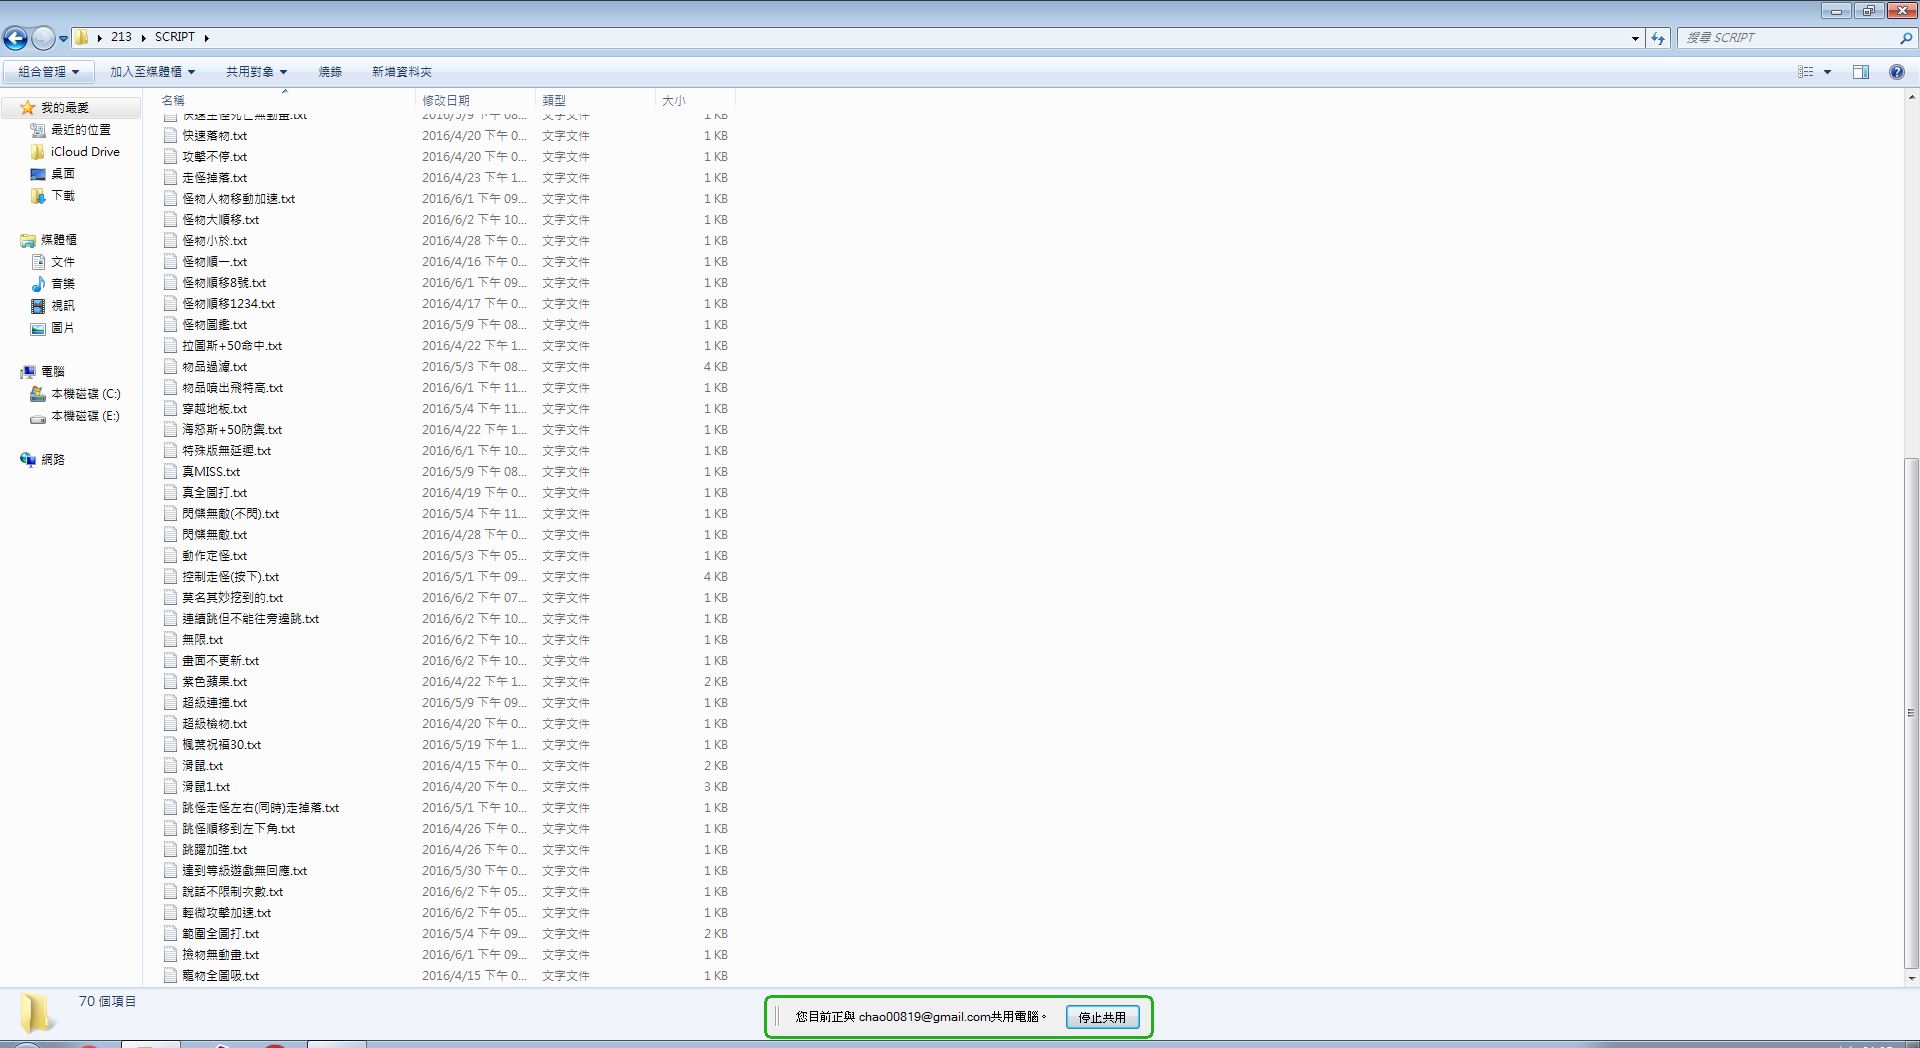Open 本機磁碟 (C:) drive
The height and width of the screenshot is (1048, 1920).
[75, 394]
